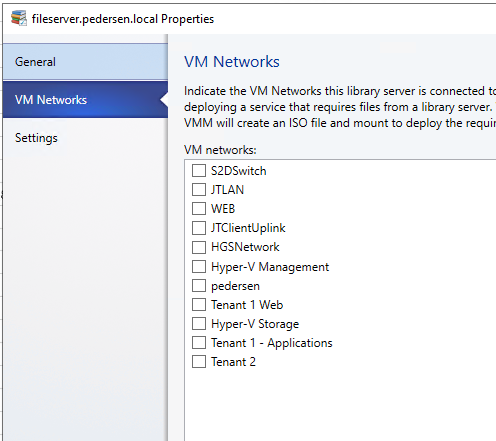Toggle Hyper-V Management checkbox

199,267
